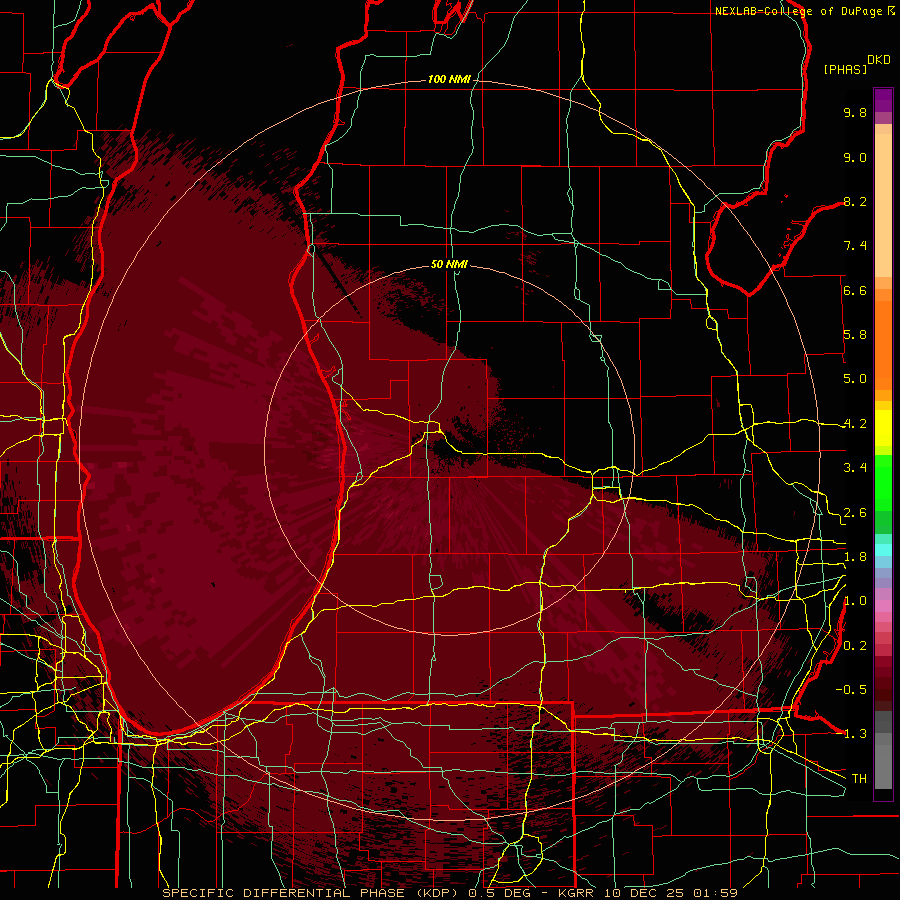Click the 6.6 legend value
900x900 pixels.
click(x=855, y=290)
